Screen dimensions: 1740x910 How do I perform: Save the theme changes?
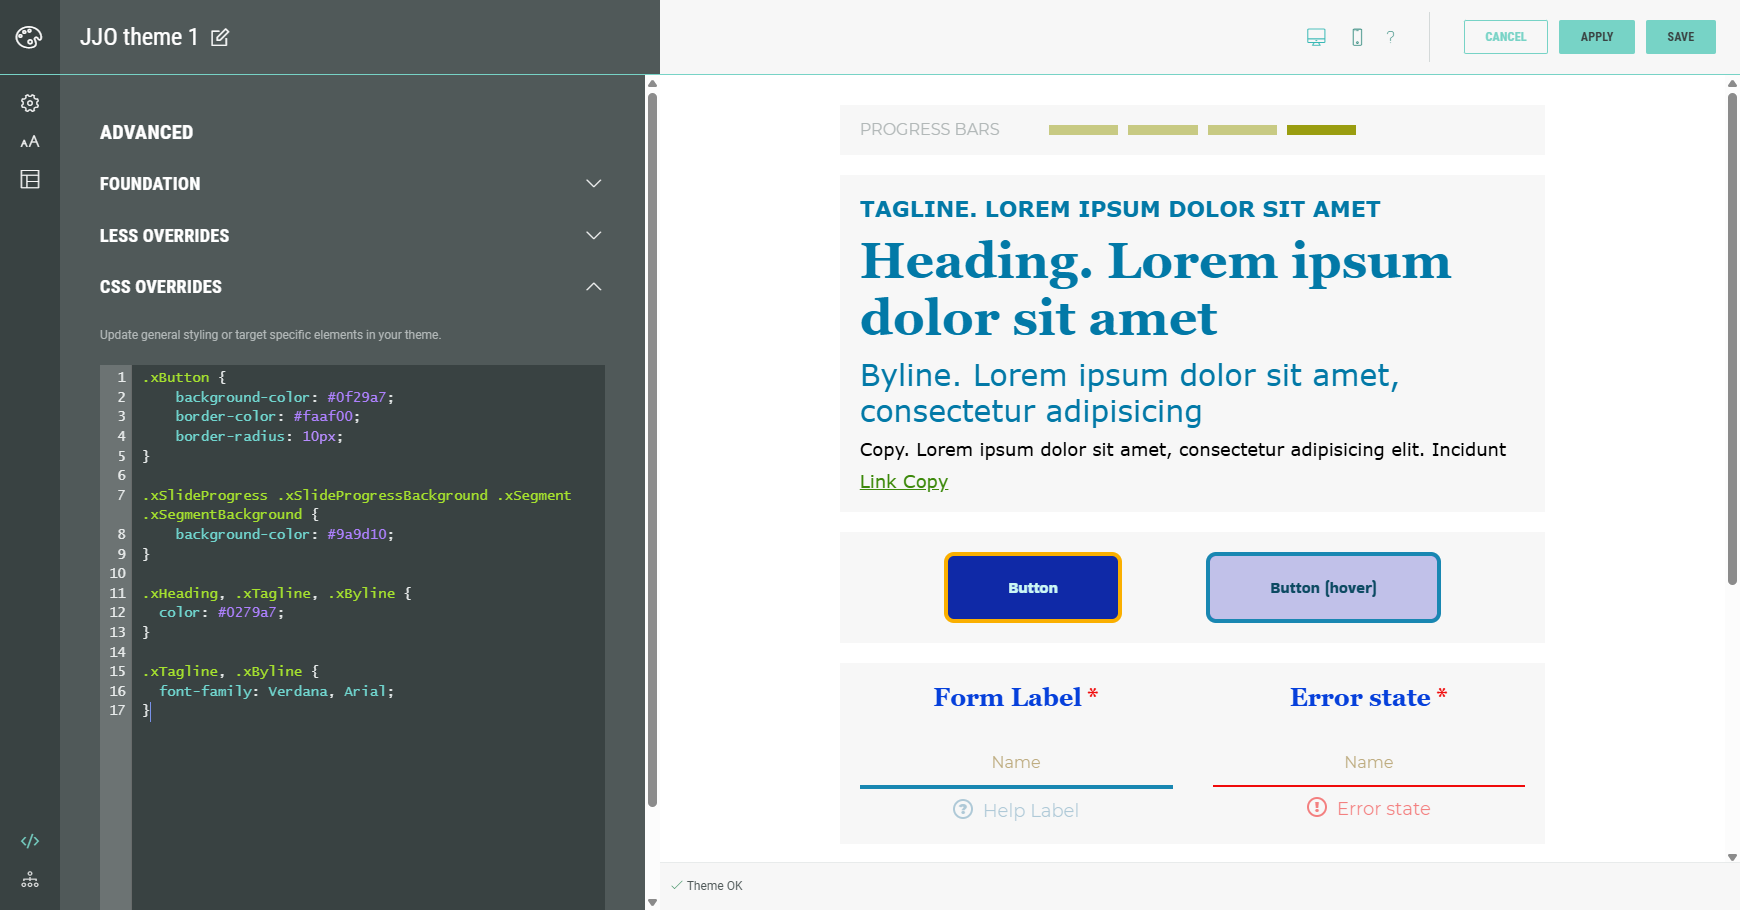(x=1680, y=37)
